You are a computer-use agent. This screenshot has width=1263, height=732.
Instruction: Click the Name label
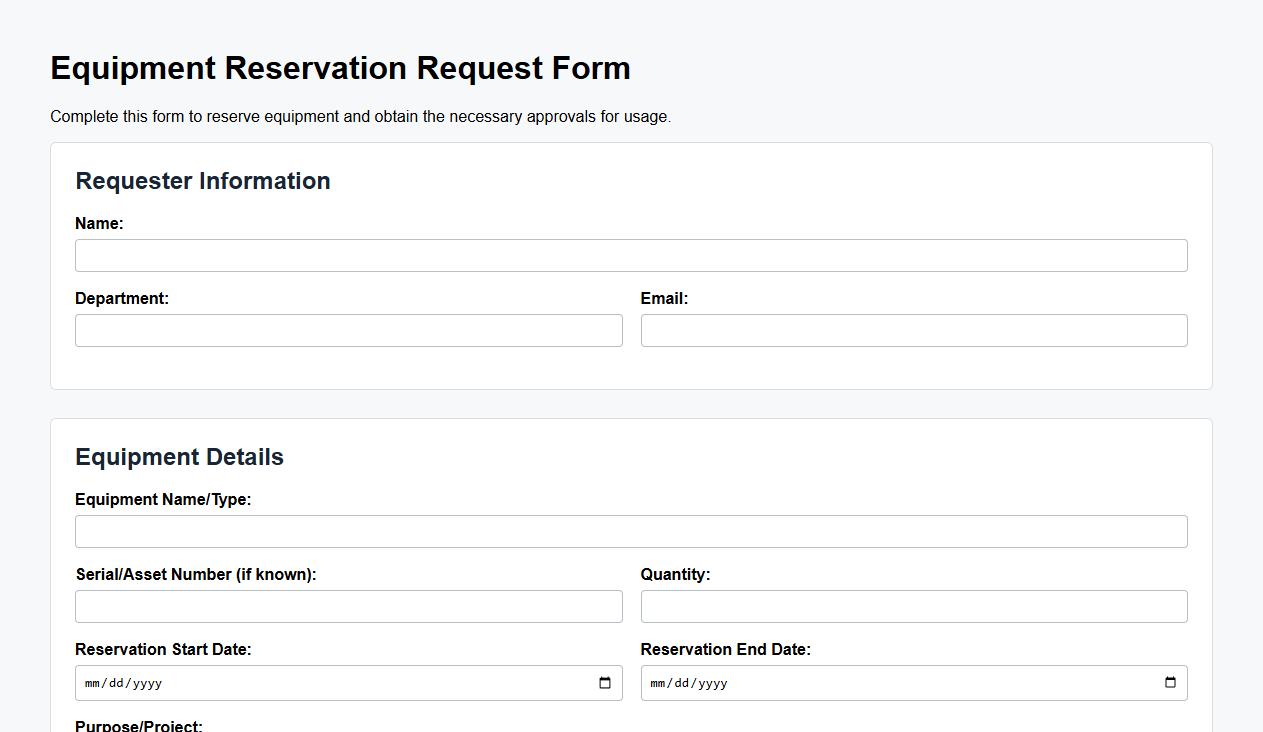click(x=99, y=223)
